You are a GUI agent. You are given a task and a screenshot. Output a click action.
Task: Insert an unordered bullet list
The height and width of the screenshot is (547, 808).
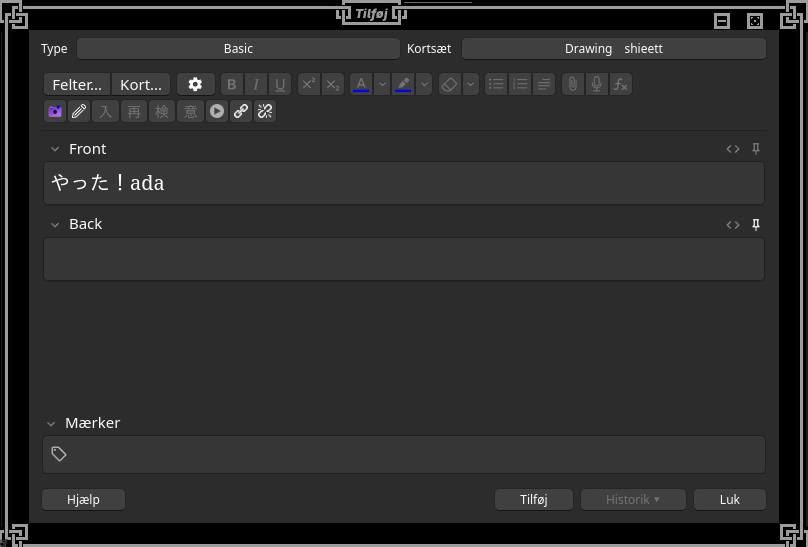point(496,84)
